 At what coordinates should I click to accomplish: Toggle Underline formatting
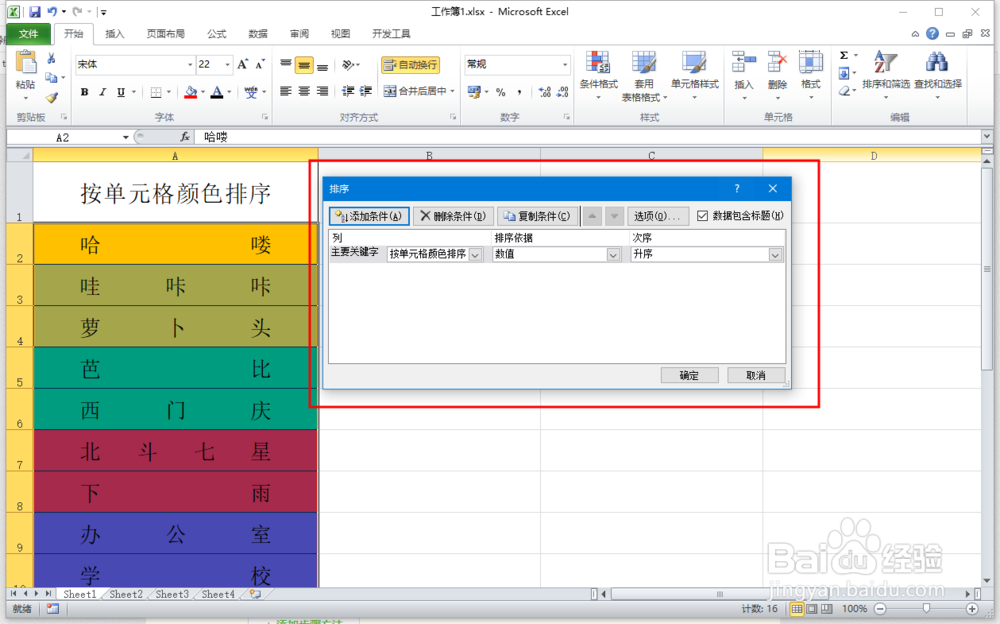pyautogui.click(x=121, y=93)
